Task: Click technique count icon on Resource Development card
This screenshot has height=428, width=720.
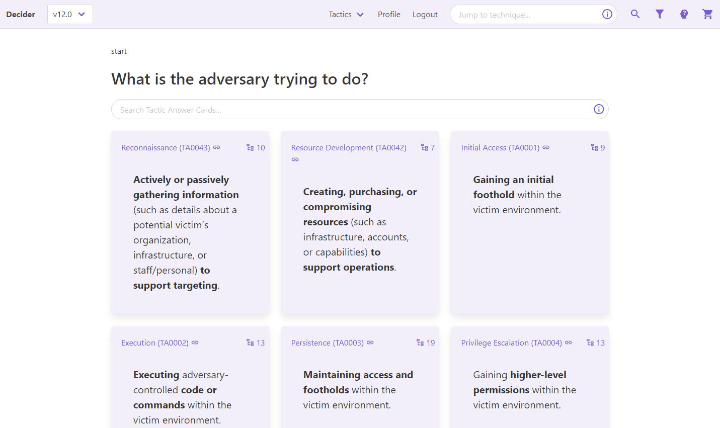Action: coord(424,148)
